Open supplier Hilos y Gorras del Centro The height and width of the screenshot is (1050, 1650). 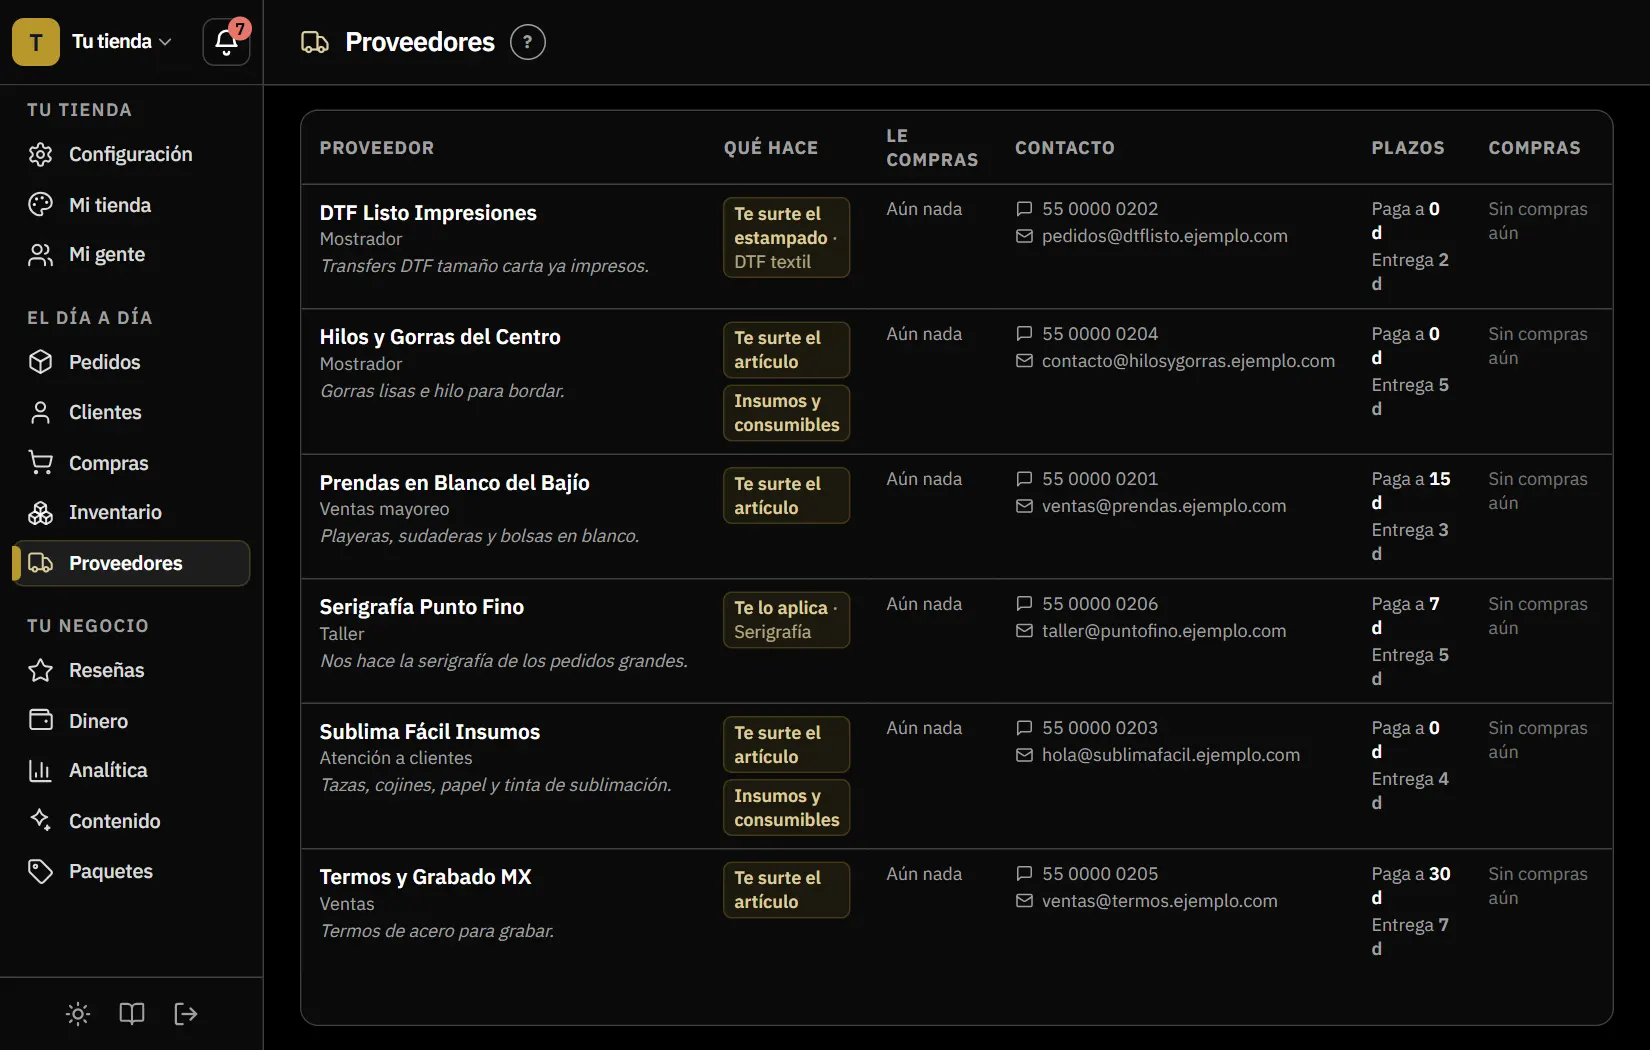(x=440, y=337)
